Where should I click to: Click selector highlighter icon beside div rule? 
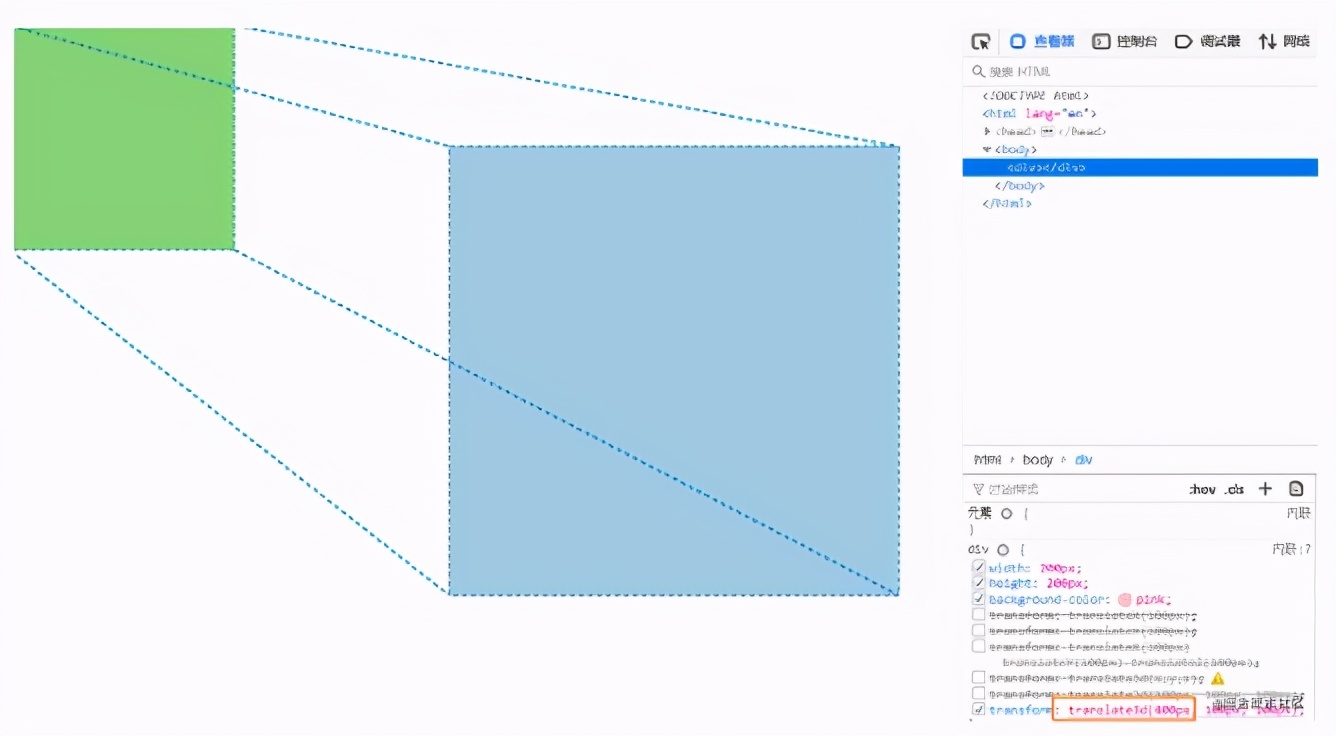(1002, 549)
